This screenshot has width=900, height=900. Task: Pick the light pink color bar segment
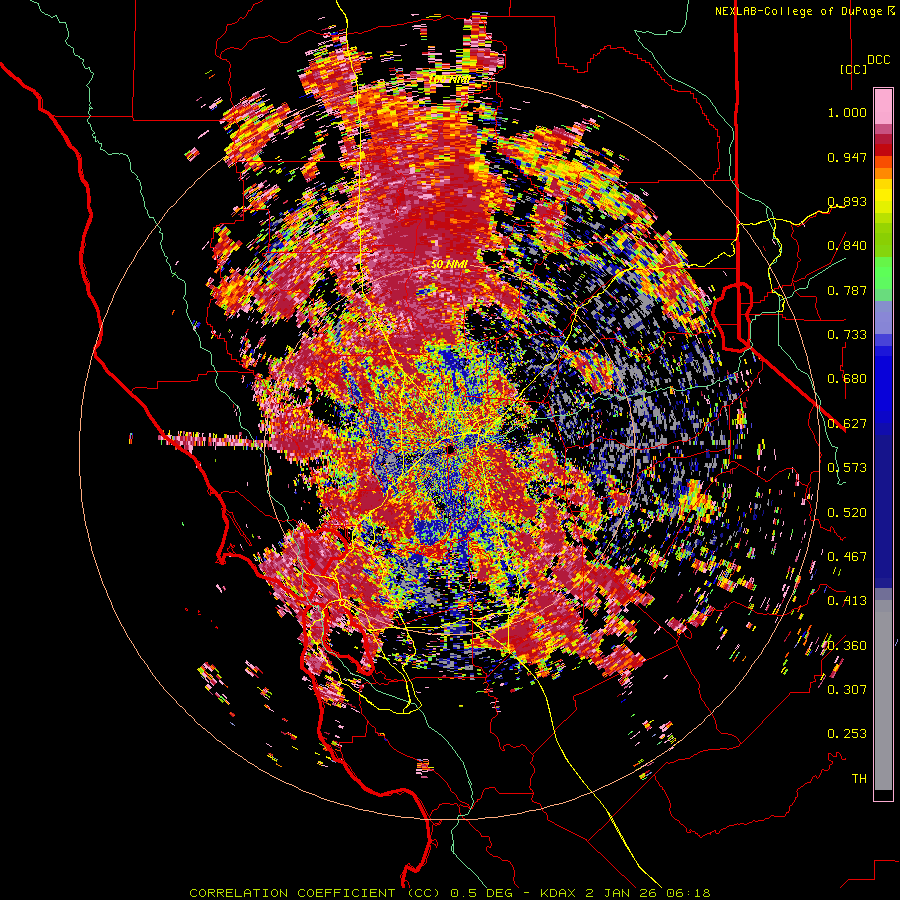coord(883,107)
